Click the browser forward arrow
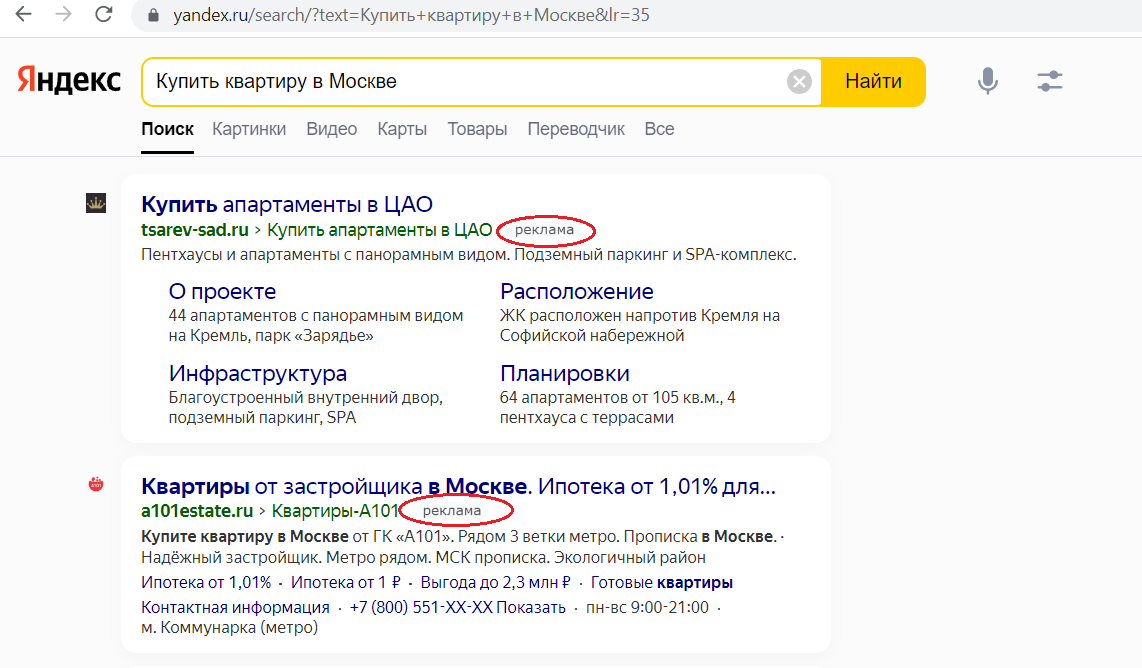This screenshot has width=1142, height=668. 63,15
